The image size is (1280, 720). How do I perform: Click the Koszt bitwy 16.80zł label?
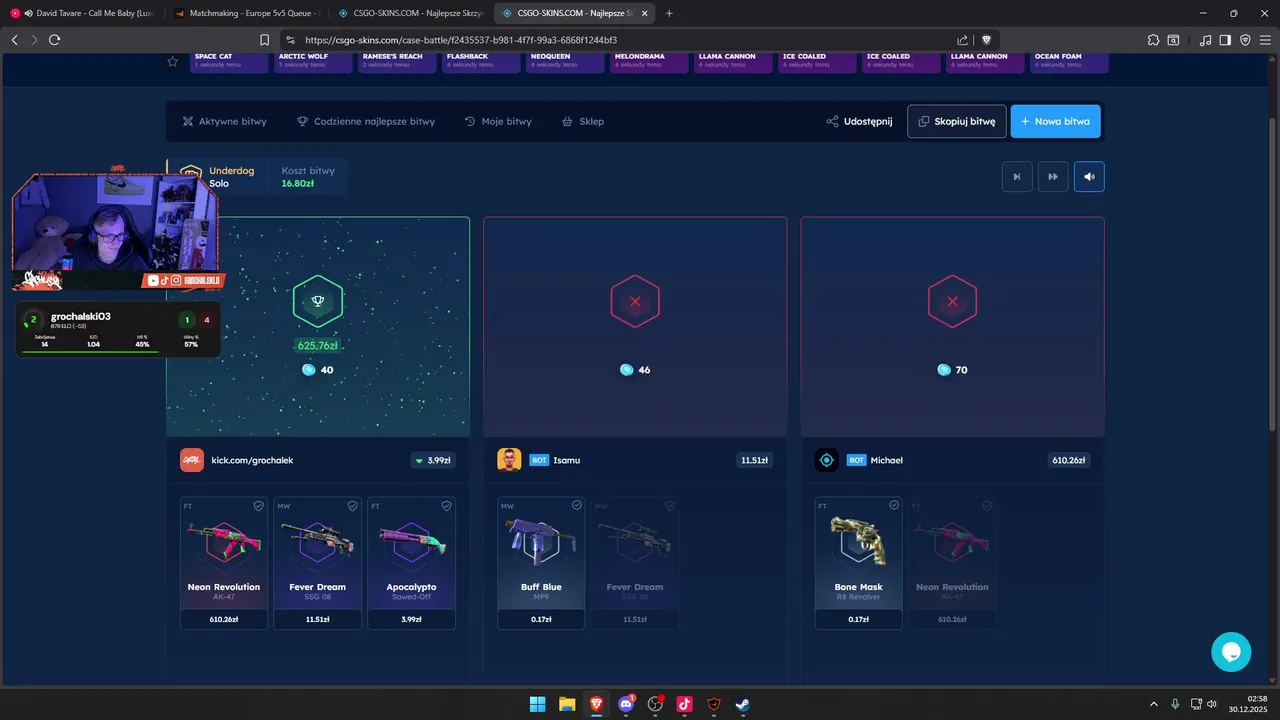pyautogui.click(x=308, y=177)
